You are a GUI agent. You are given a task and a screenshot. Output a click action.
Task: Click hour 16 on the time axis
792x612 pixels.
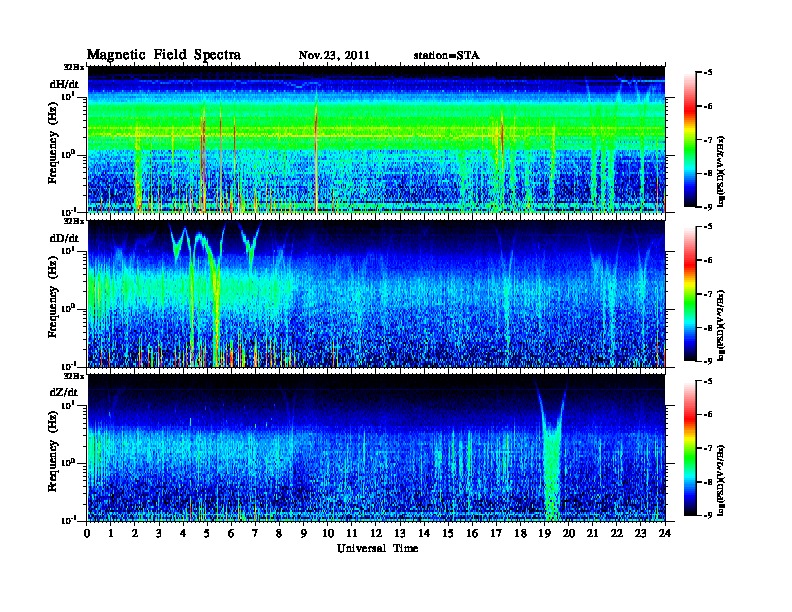472,534
